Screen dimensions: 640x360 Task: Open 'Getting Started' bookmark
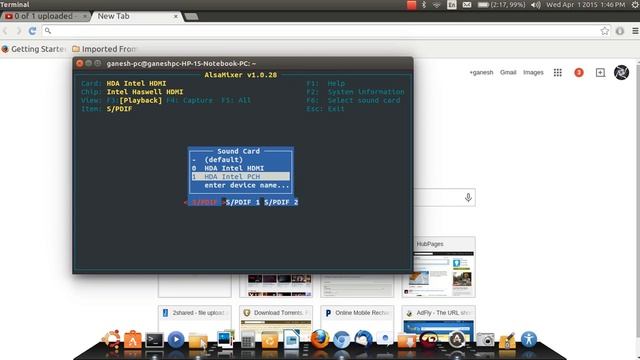coord(34,49)
